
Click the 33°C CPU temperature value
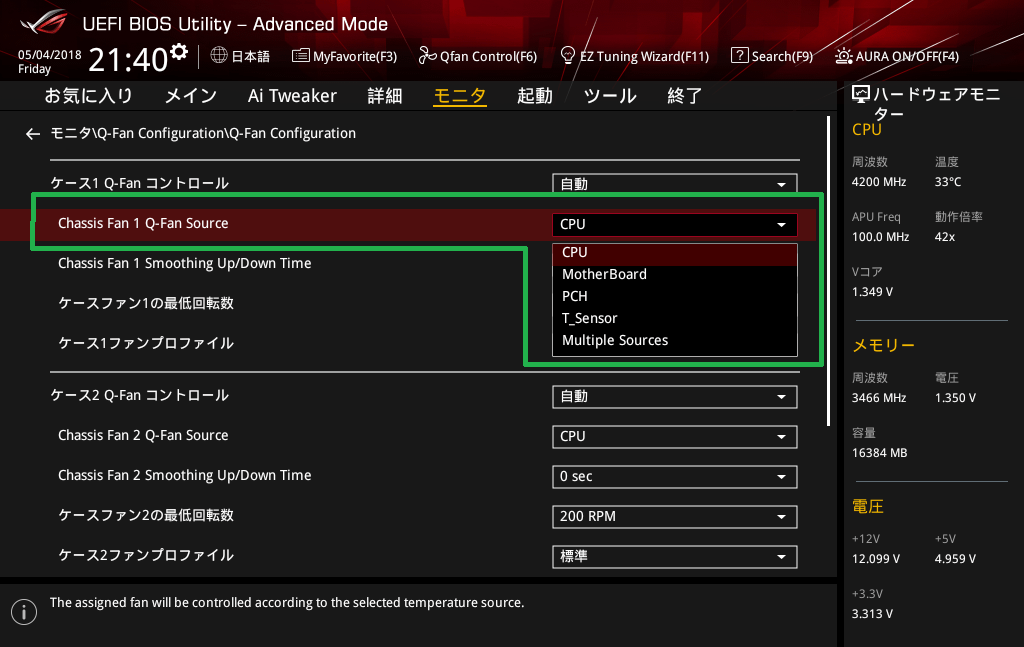point(948,182)
